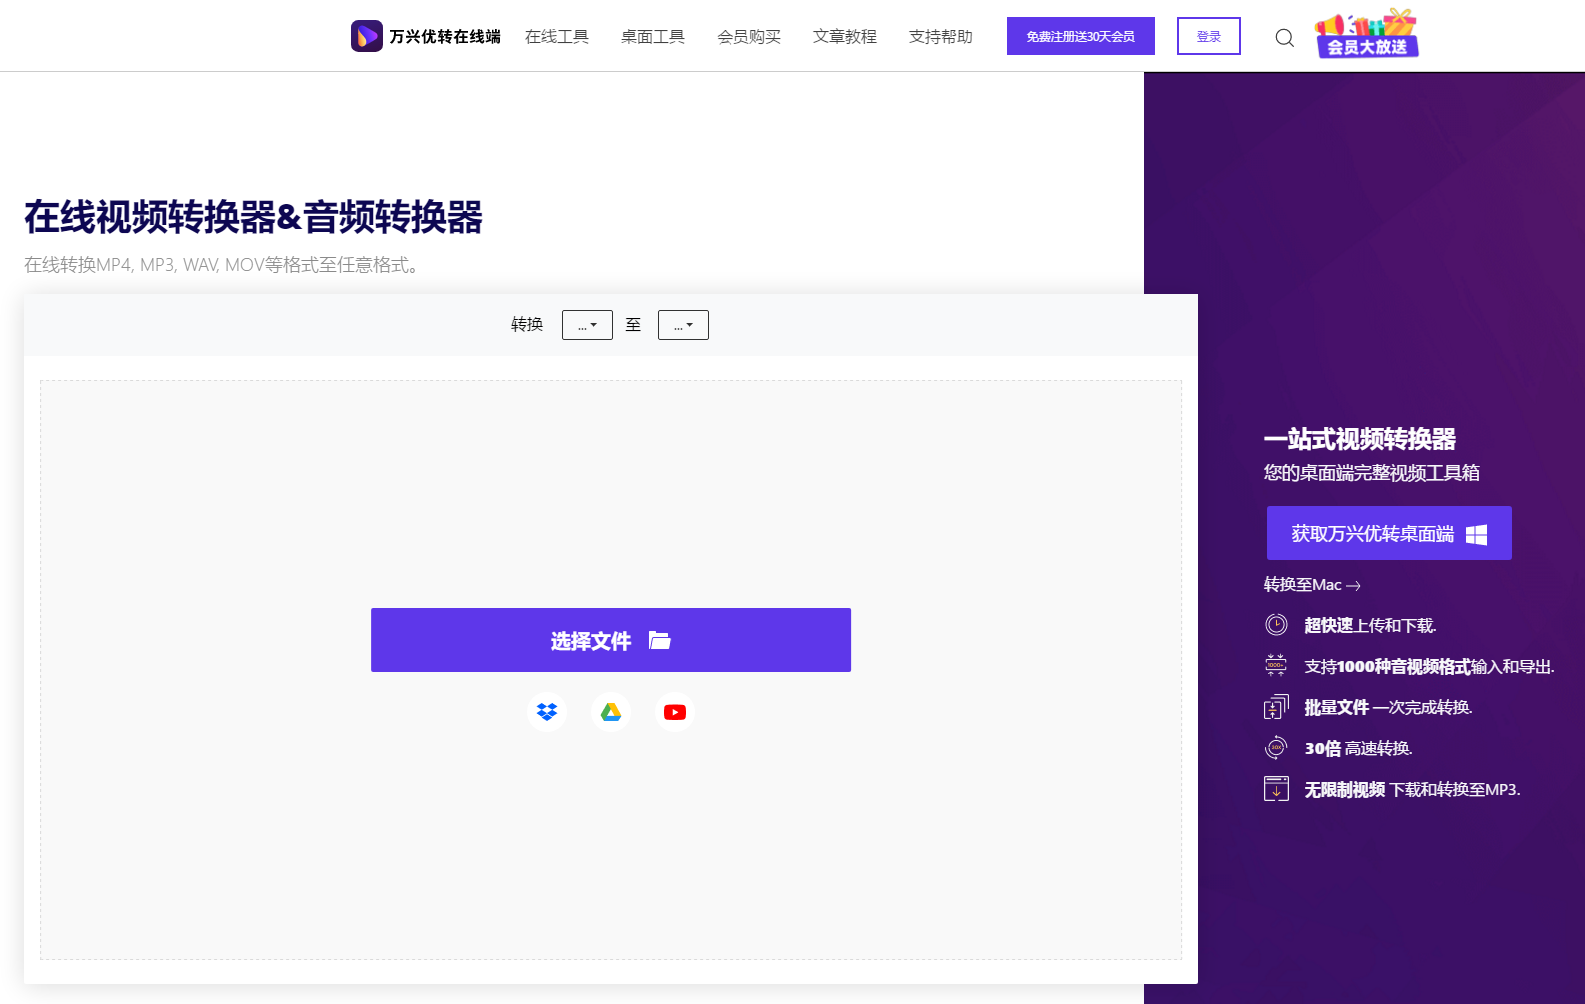
Task: Click the 一站式视频转换器 heading
Action: click(1360, 439)
